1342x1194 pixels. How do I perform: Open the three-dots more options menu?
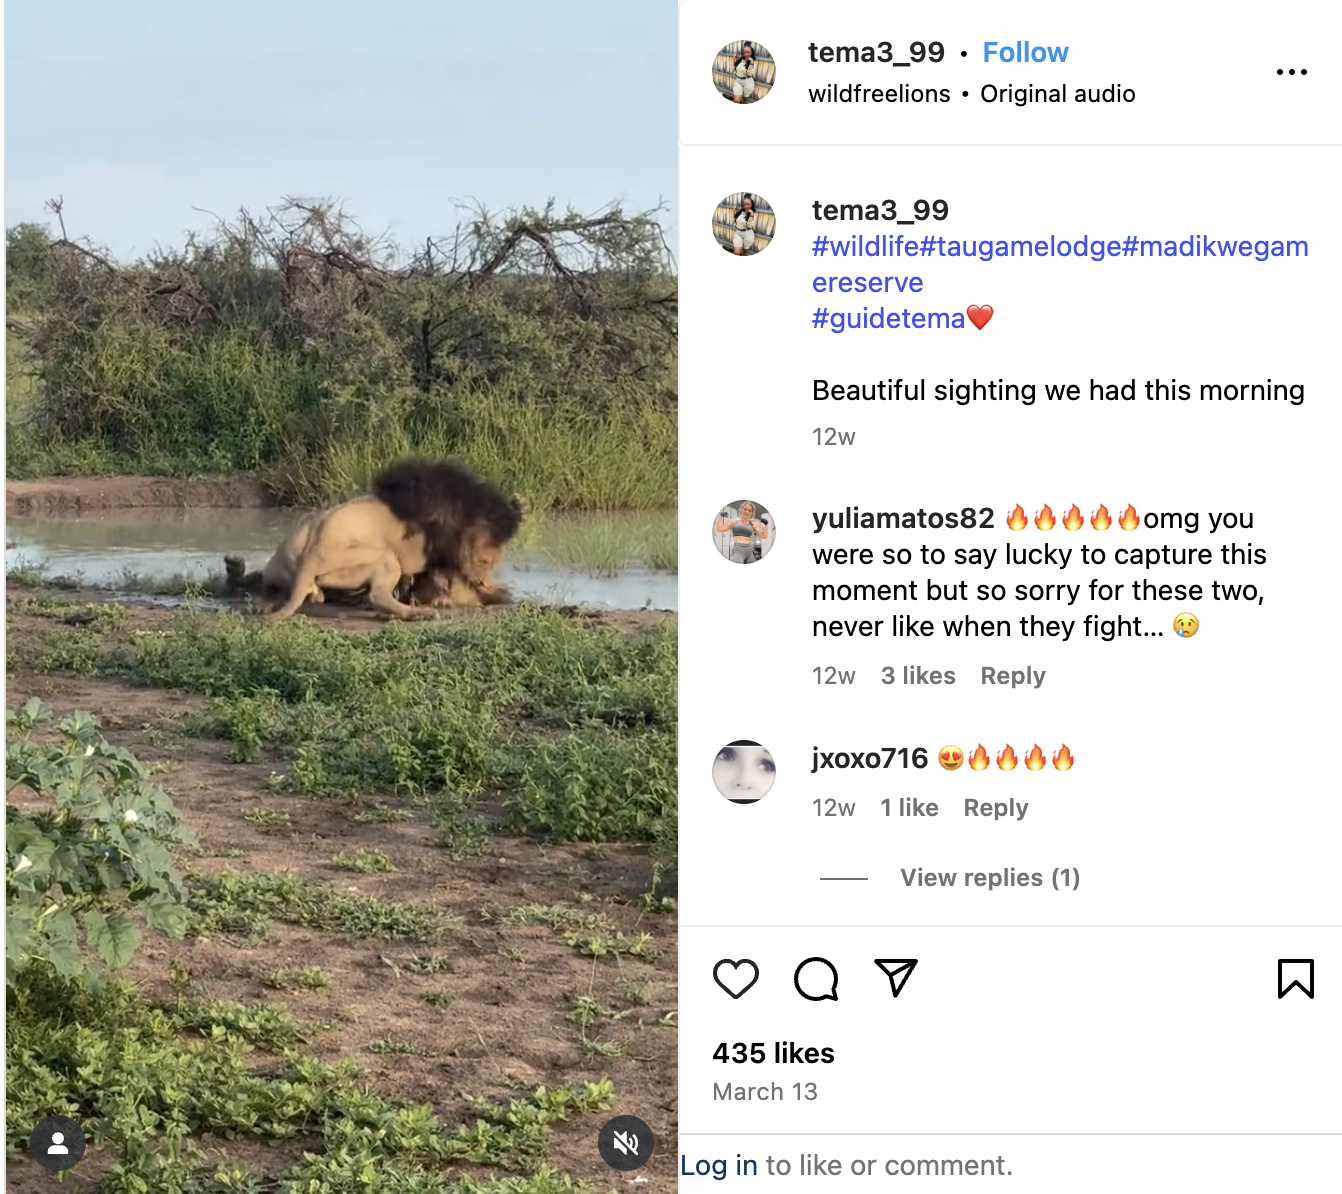click(1292, 72)
